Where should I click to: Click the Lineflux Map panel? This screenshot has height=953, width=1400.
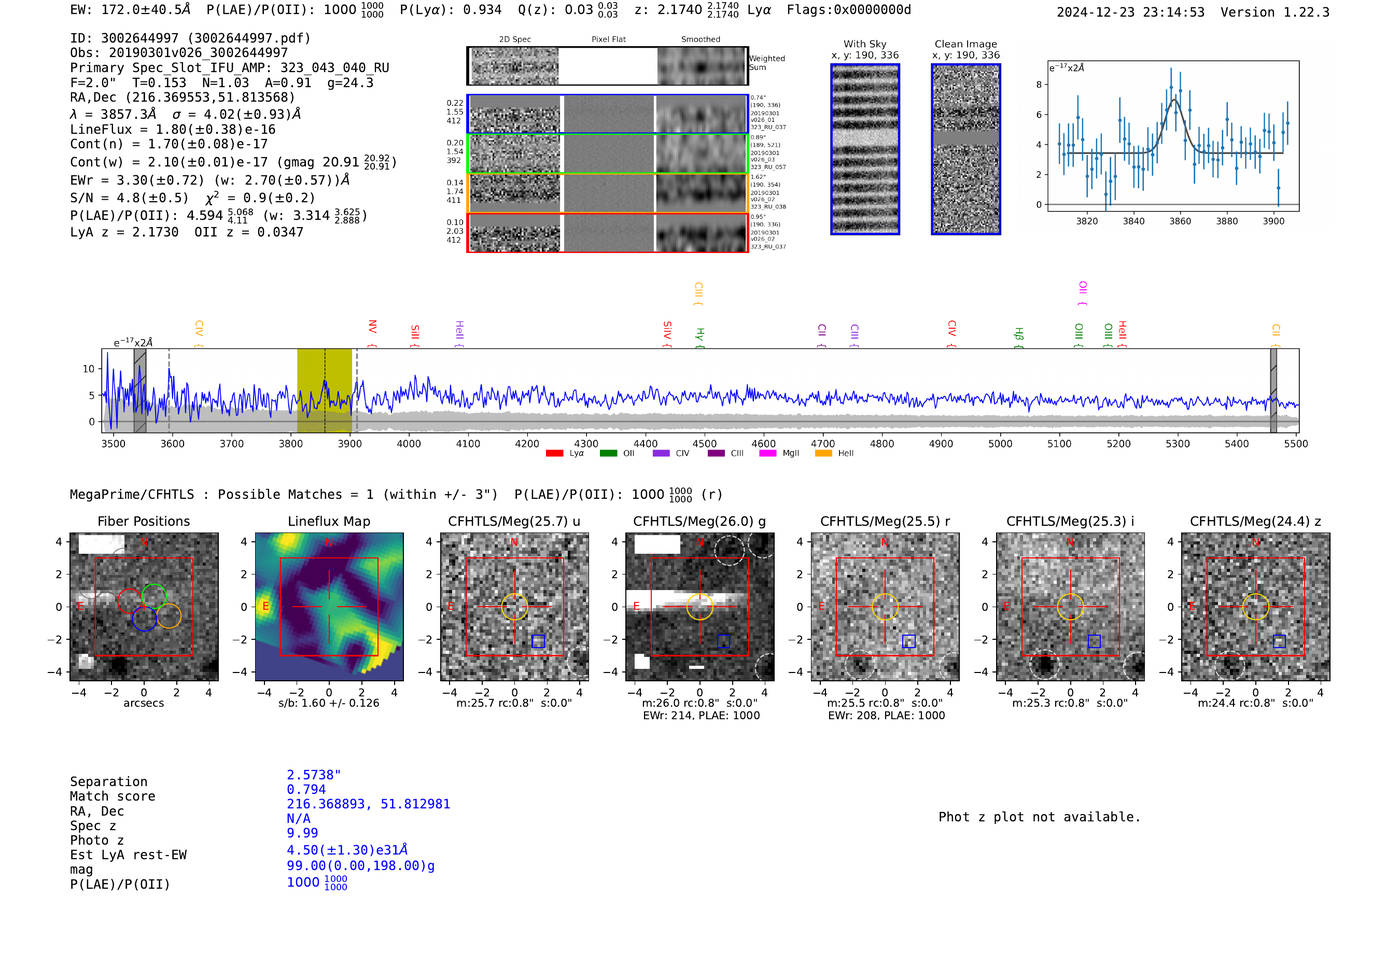pos(329,607)
